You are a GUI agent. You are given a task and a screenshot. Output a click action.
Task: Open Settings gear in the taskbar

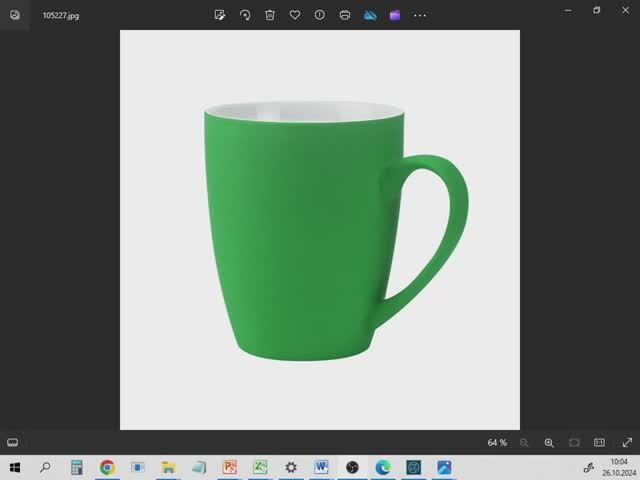pyautogui.click(x=291, y=467)
